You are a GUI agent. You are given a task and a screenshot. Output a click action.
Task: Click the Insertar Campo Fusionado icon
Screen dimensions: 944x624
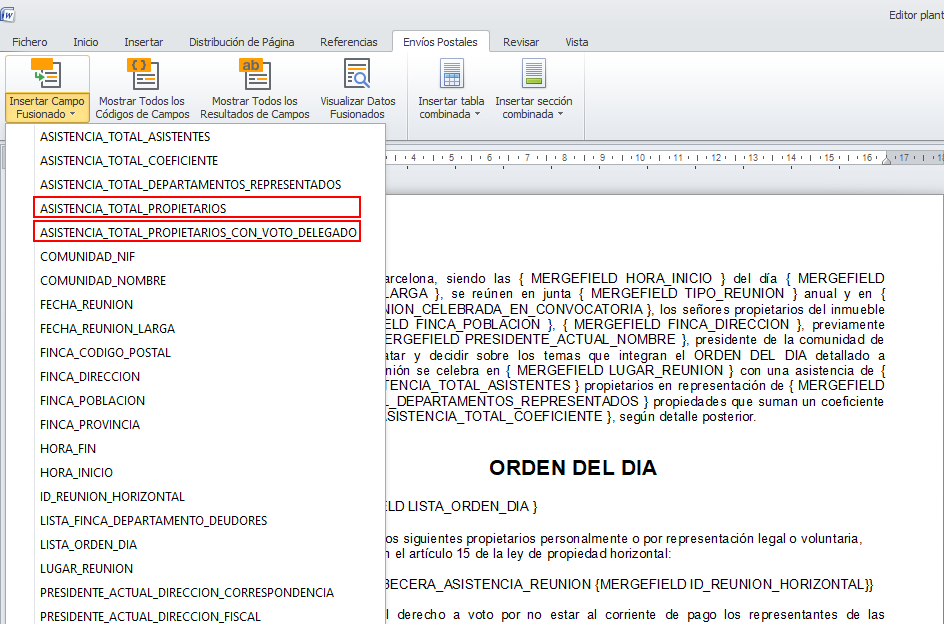[46, 73]
